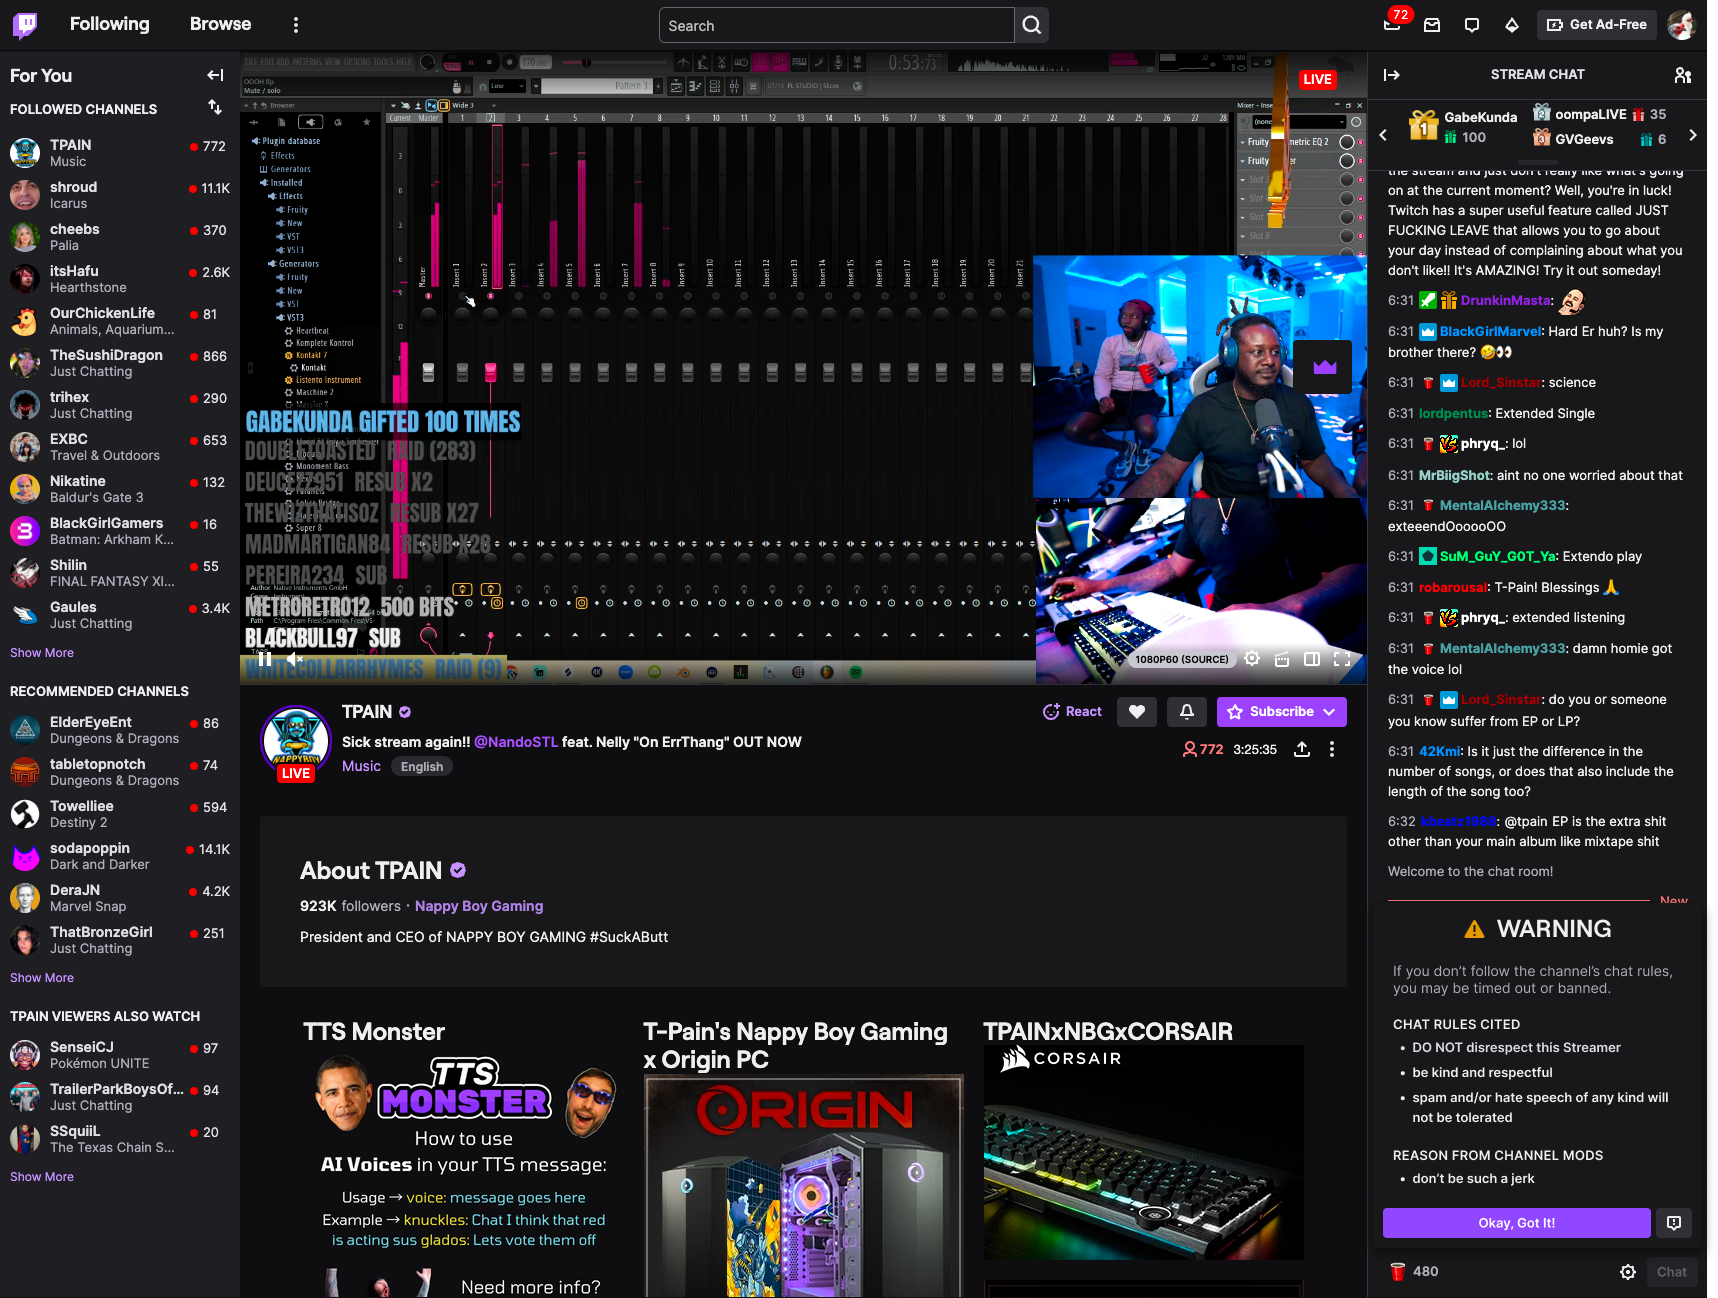Open Gaules channel in the sidebar

pos(120,615)
